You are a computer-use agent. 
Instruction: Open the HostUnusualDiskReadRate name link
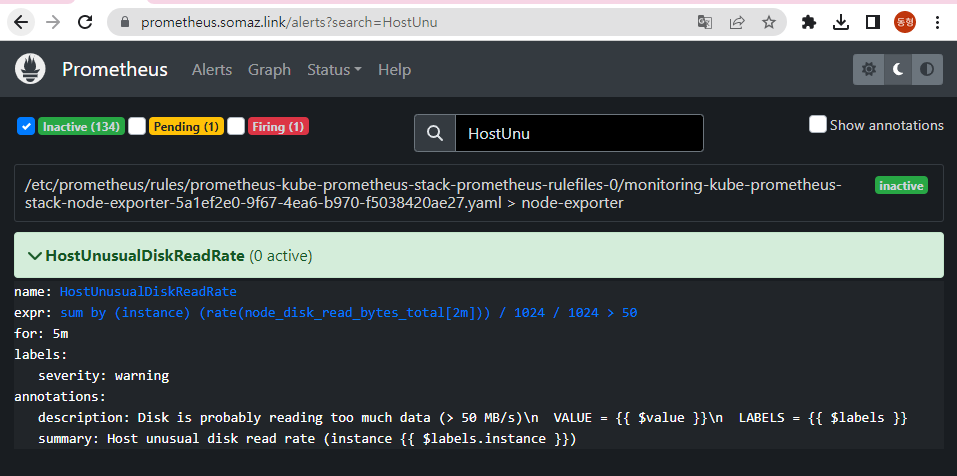coord(148,292)
